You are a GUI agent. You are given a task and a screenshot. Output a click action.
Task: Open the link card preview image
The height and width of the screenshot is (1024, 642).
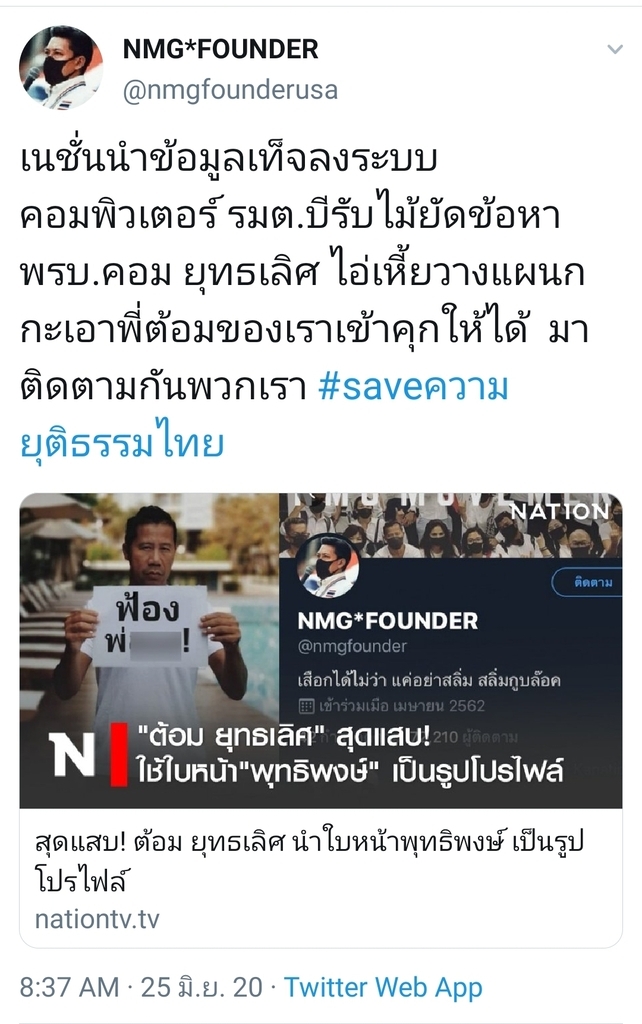tap(321, 650)
